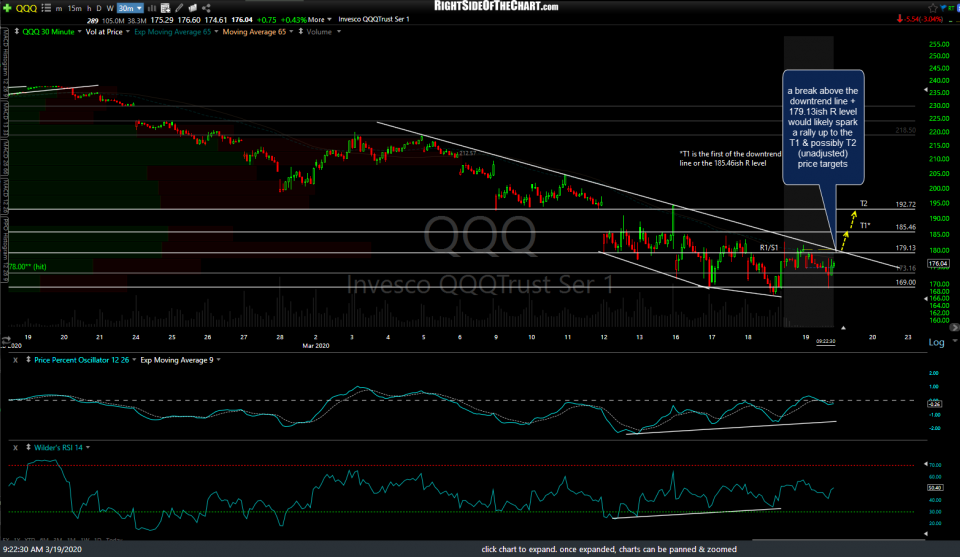Select the m (minute) timeframe

[x=59, y=9]
